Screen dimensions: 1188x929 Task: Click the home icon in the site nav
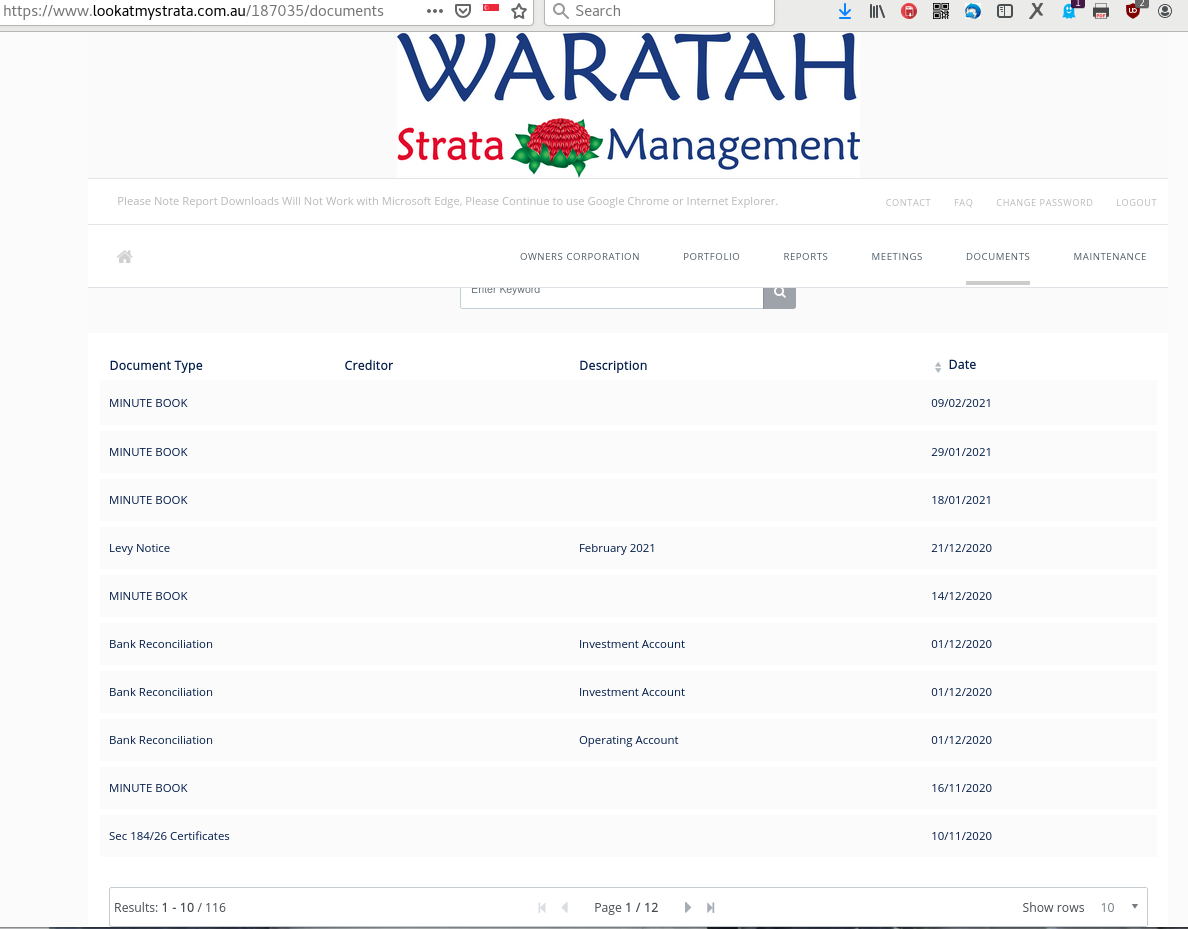tap(125, 257)
